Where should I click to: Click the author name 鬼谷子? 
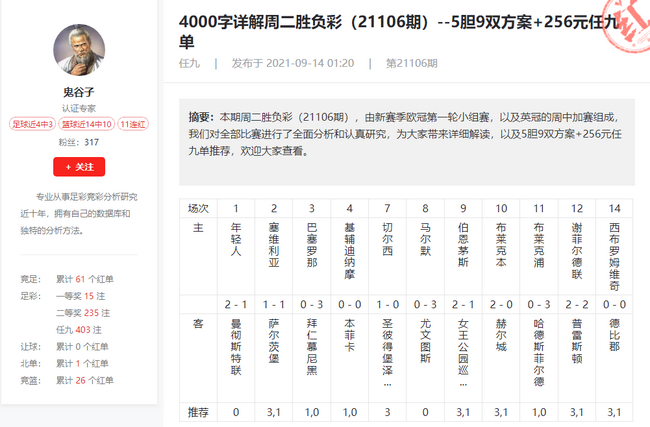(x=79, y=92)
